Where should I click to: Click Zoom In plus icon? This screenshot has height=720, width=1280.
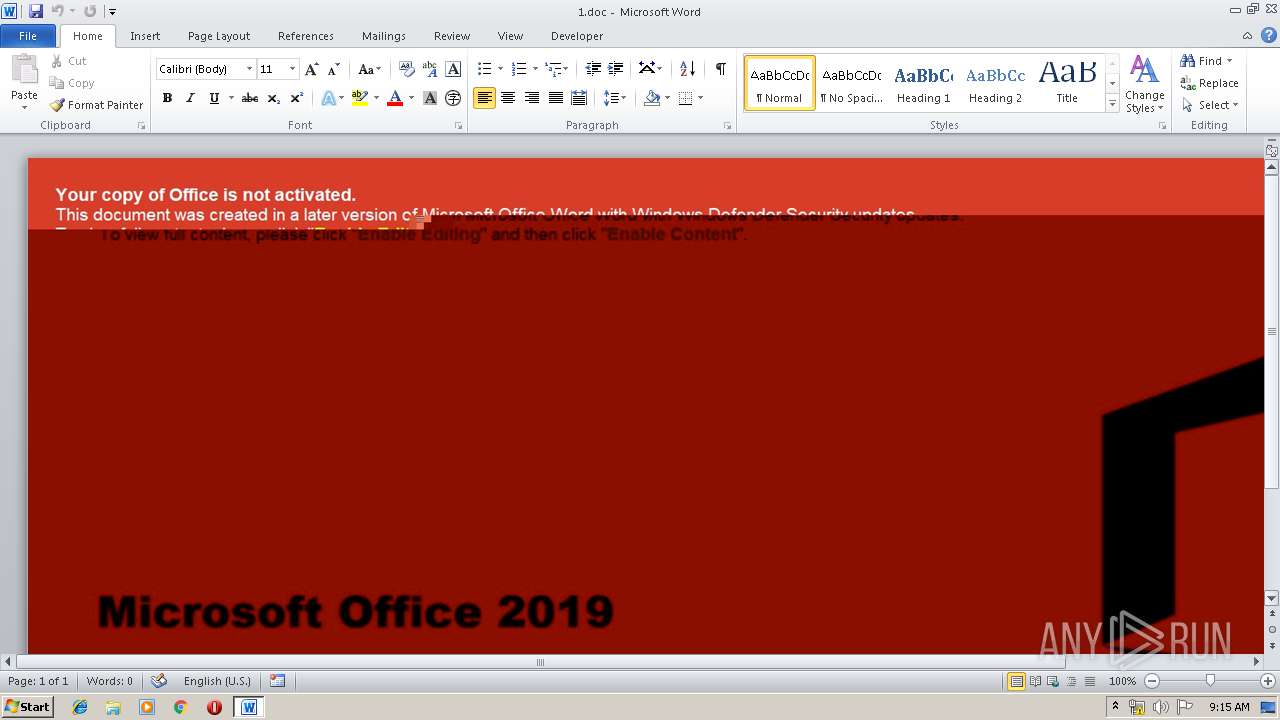pyautogui.click(x=1268, y=681)
